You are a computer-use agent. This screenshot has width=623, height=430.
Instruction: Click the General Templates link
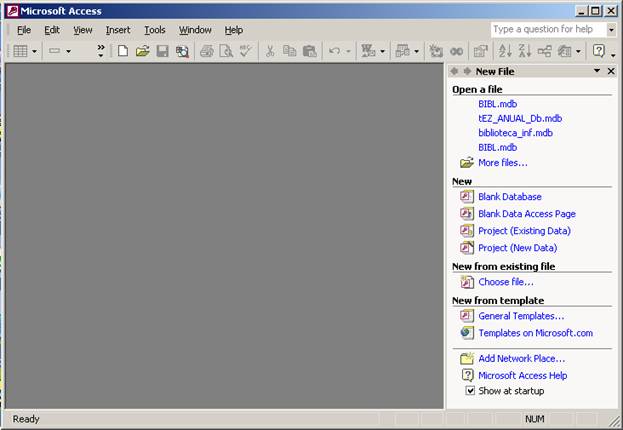pos(520,316)
